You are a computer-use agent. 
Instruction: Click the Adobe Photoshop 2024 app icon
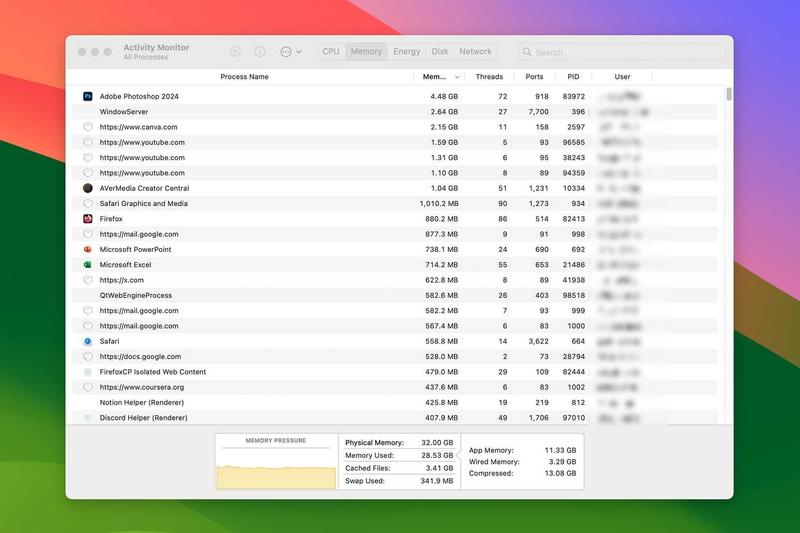(x=88, y=96)
